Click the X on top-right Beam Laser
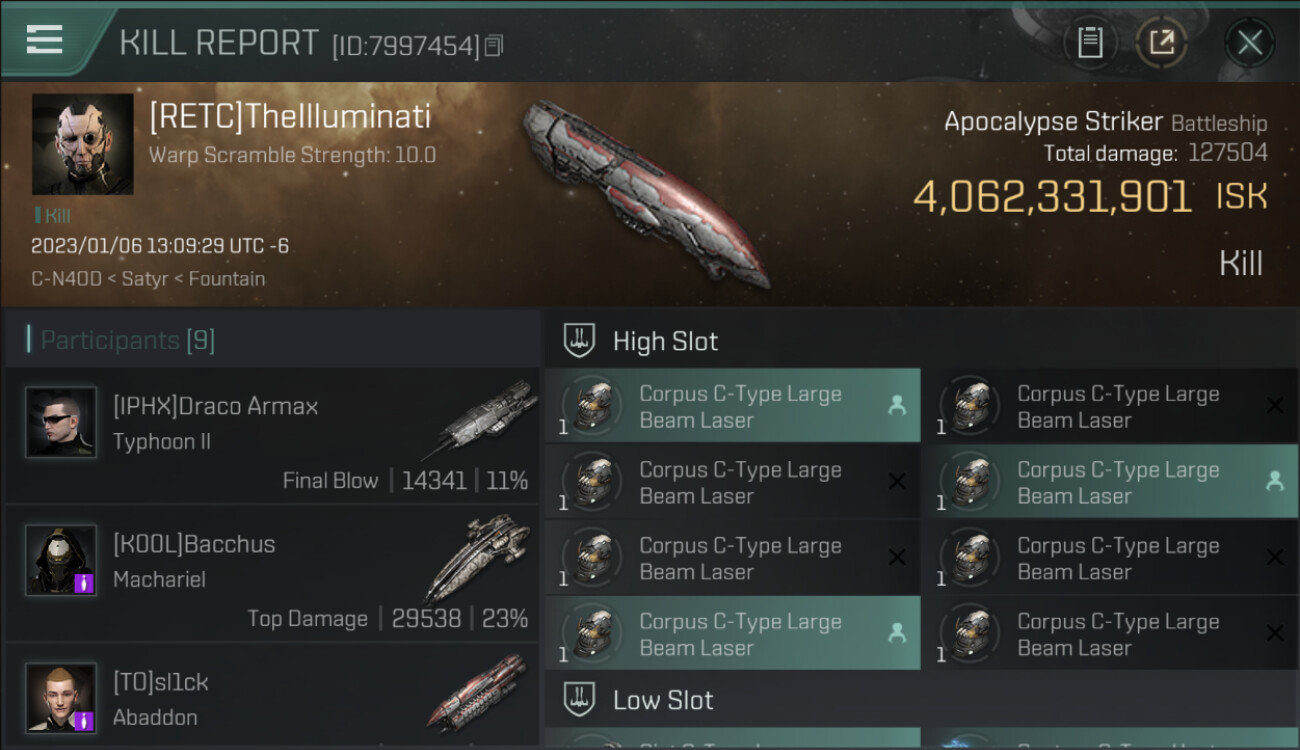Viewport: 1300px width, 750px height. tap(1275, 406)
